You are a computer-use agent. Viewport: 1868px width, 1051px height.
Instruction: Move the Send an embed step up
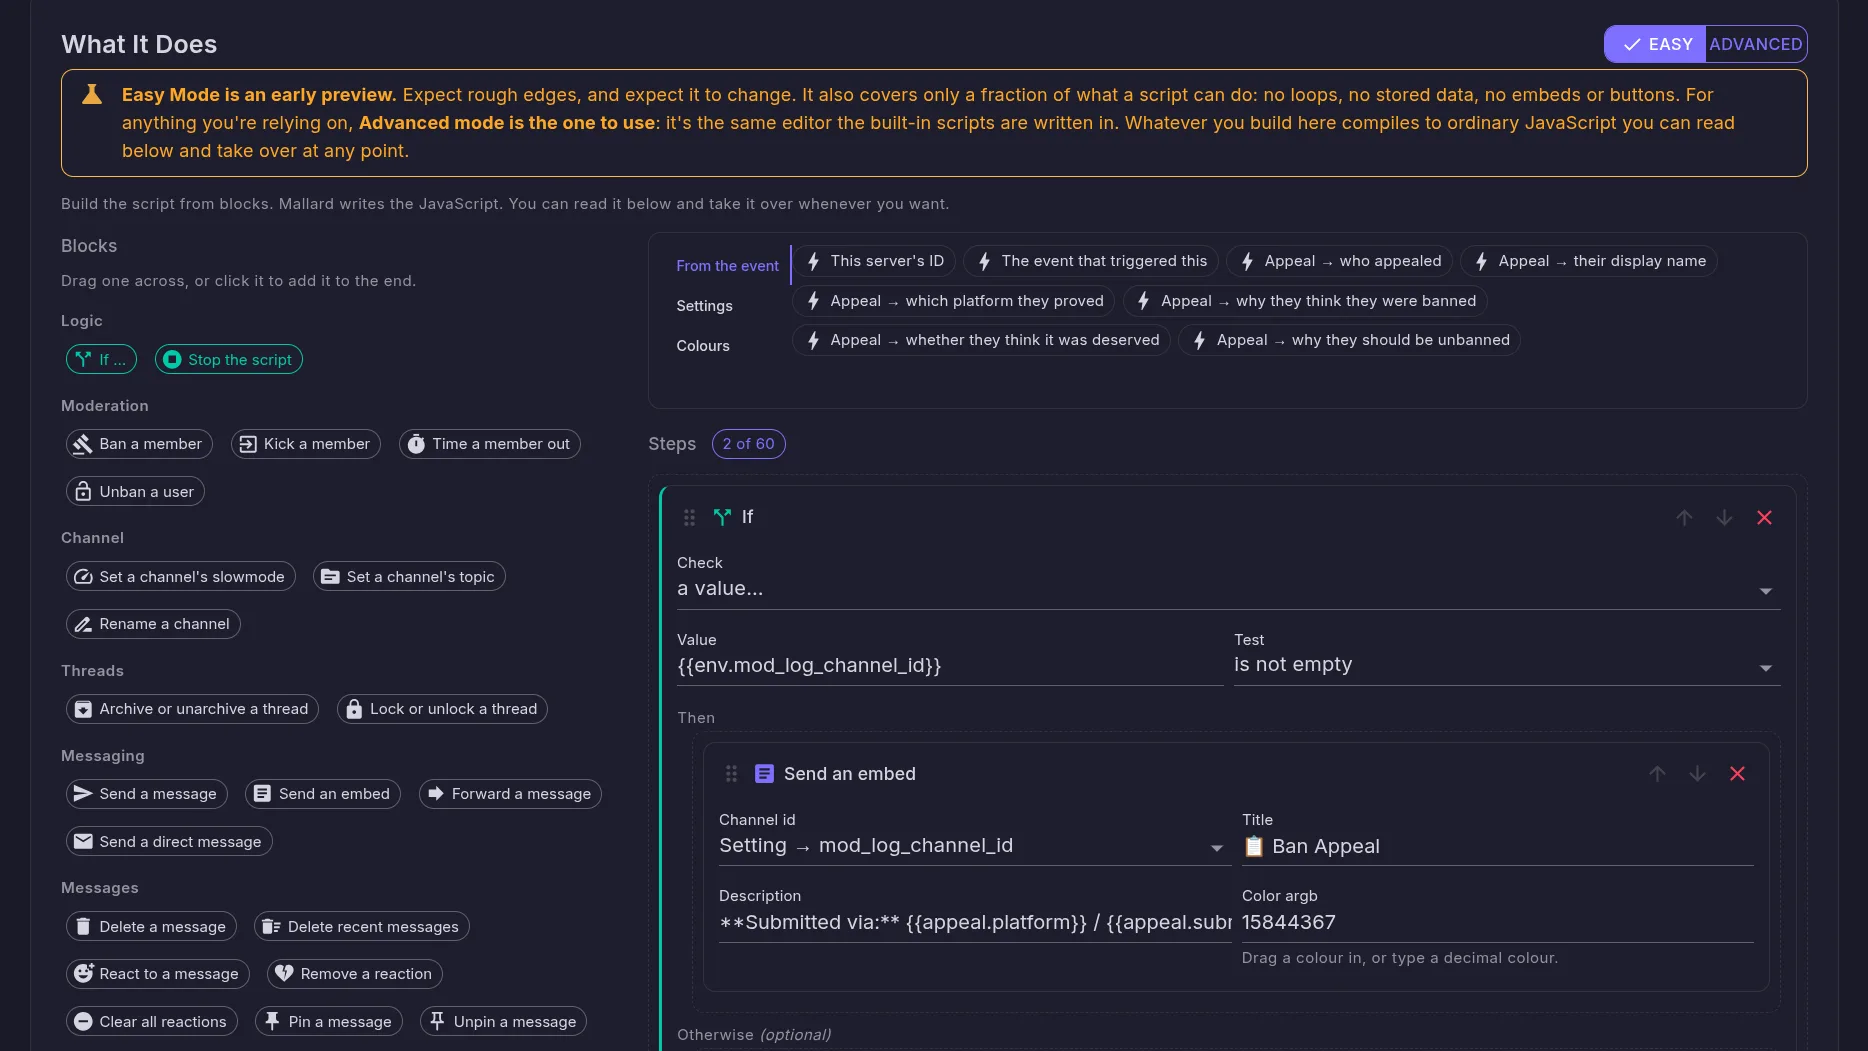pyautogui.click(x=1657, y=774)
